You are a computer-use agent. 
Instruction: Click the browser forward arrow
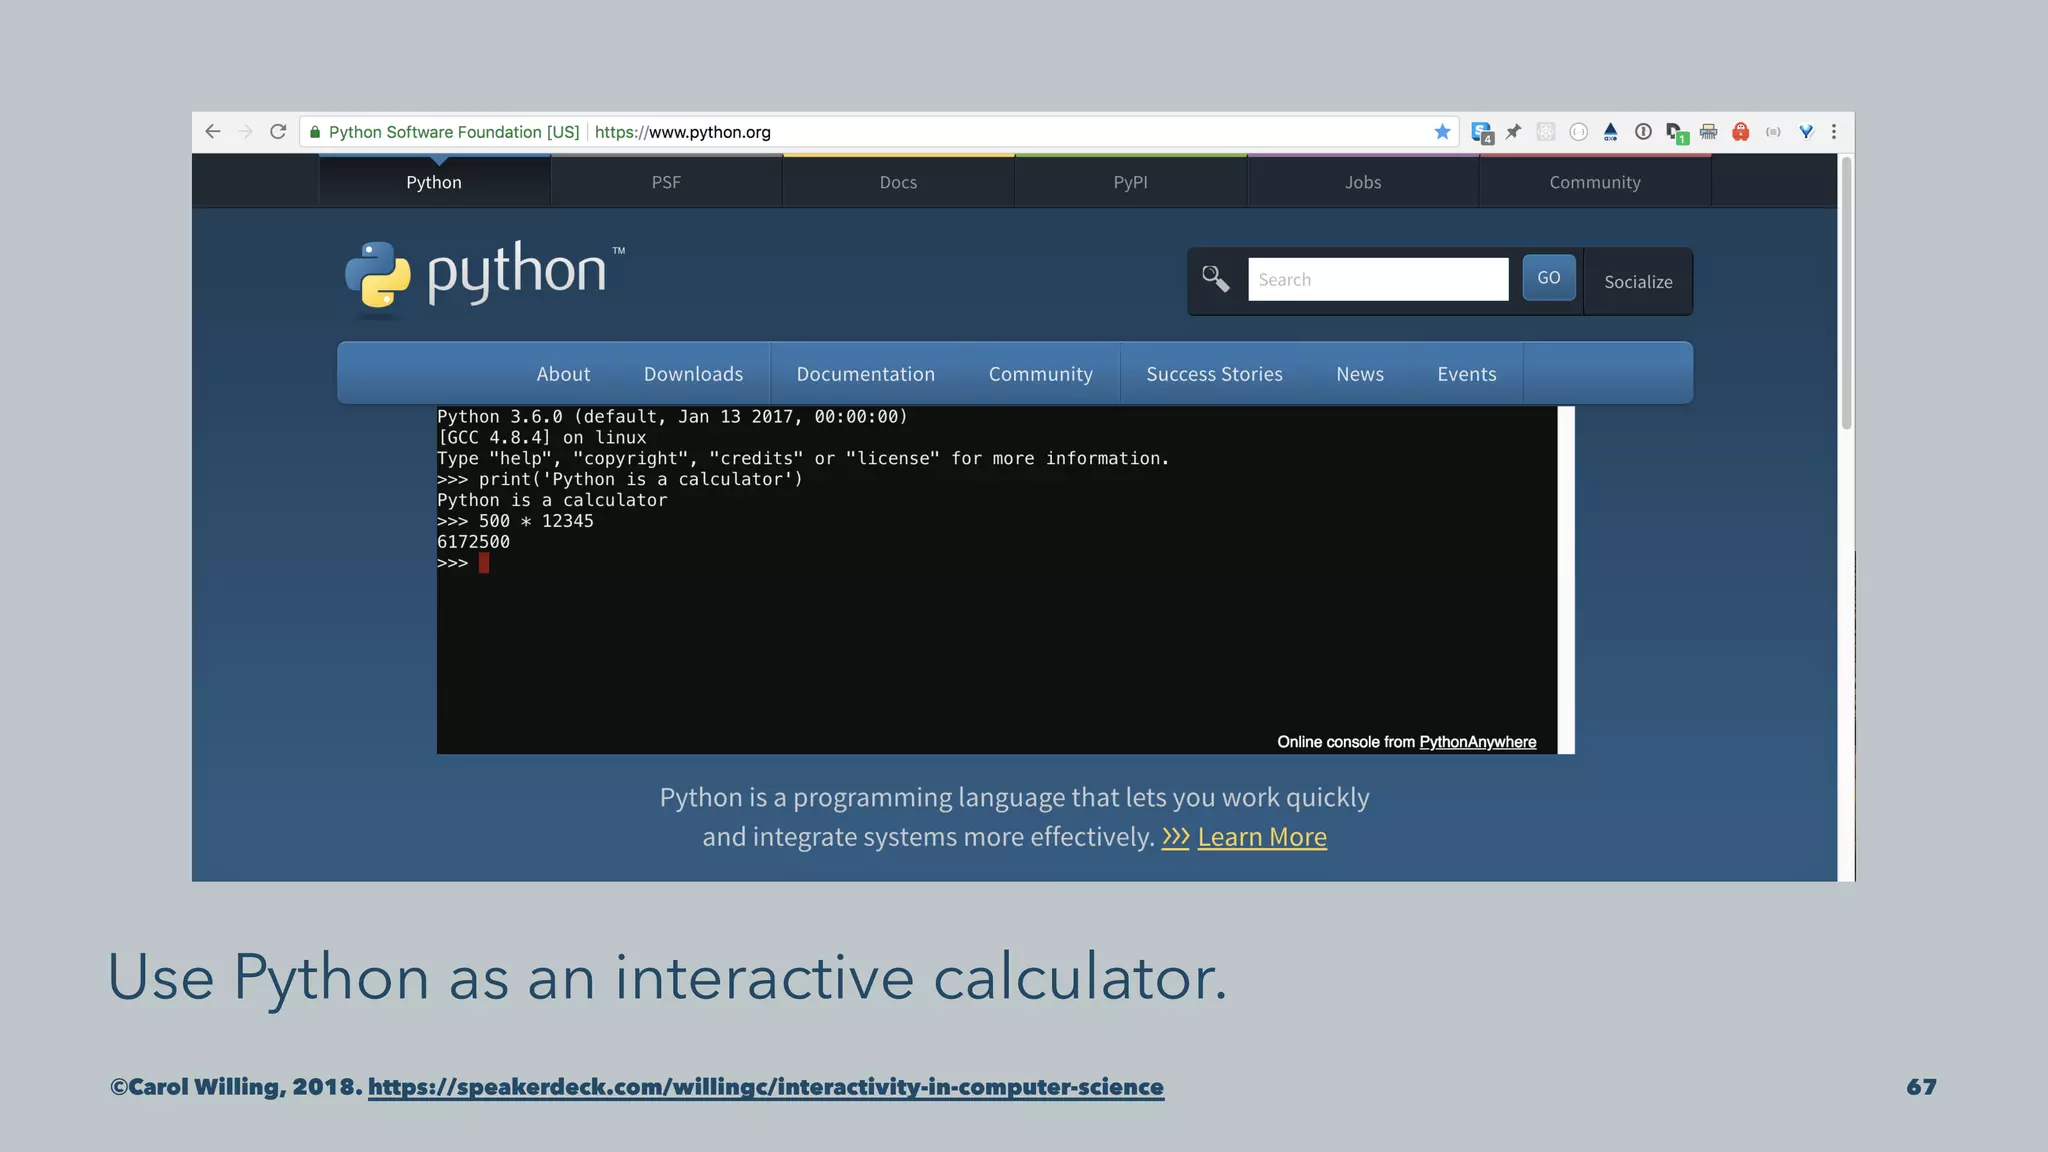[x=245, y=132]
